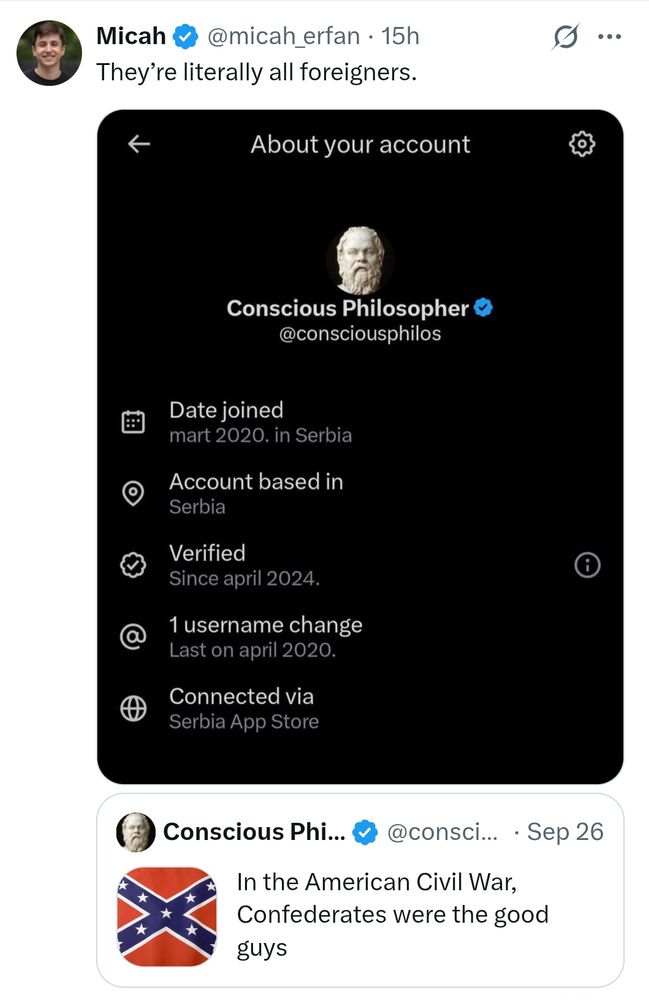Click the location pin icon
Viewport: 649px width, 1000px height.
pyautogui.click(x=133, y=494)
